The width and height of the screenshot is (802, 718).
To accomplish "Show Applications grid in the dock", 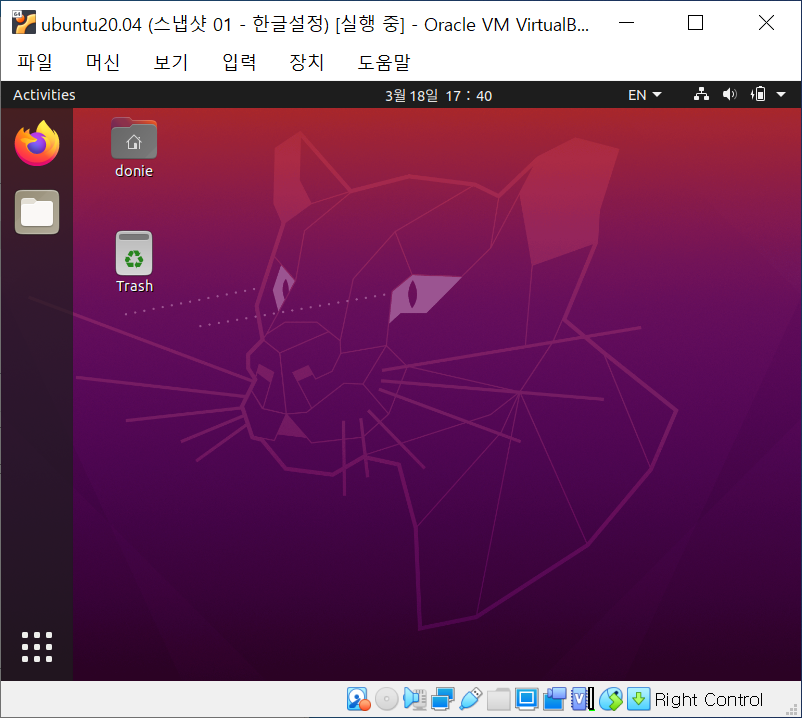I will (x=37, y=647).
